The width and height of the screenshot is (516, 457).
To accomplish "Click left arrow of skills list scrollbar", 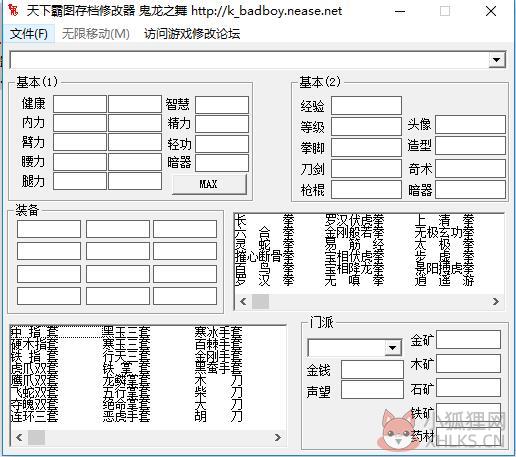I will [x=243, y=301].
